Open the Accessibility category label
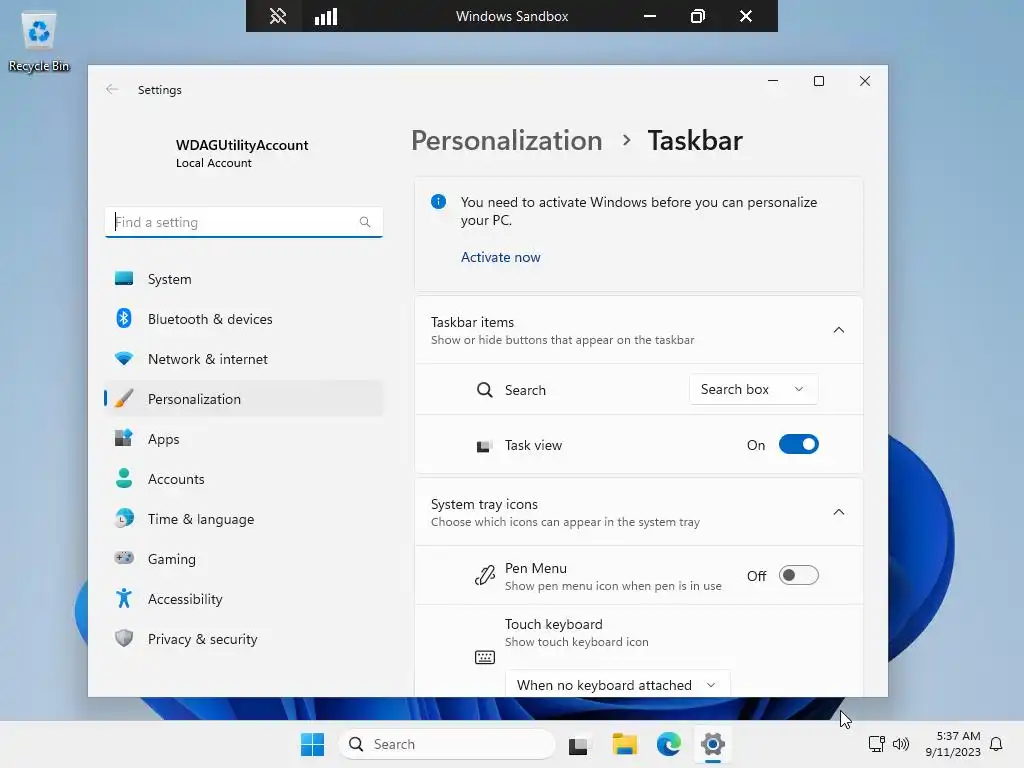Viewport: 1024px width, 768px height. click(185, 599)
